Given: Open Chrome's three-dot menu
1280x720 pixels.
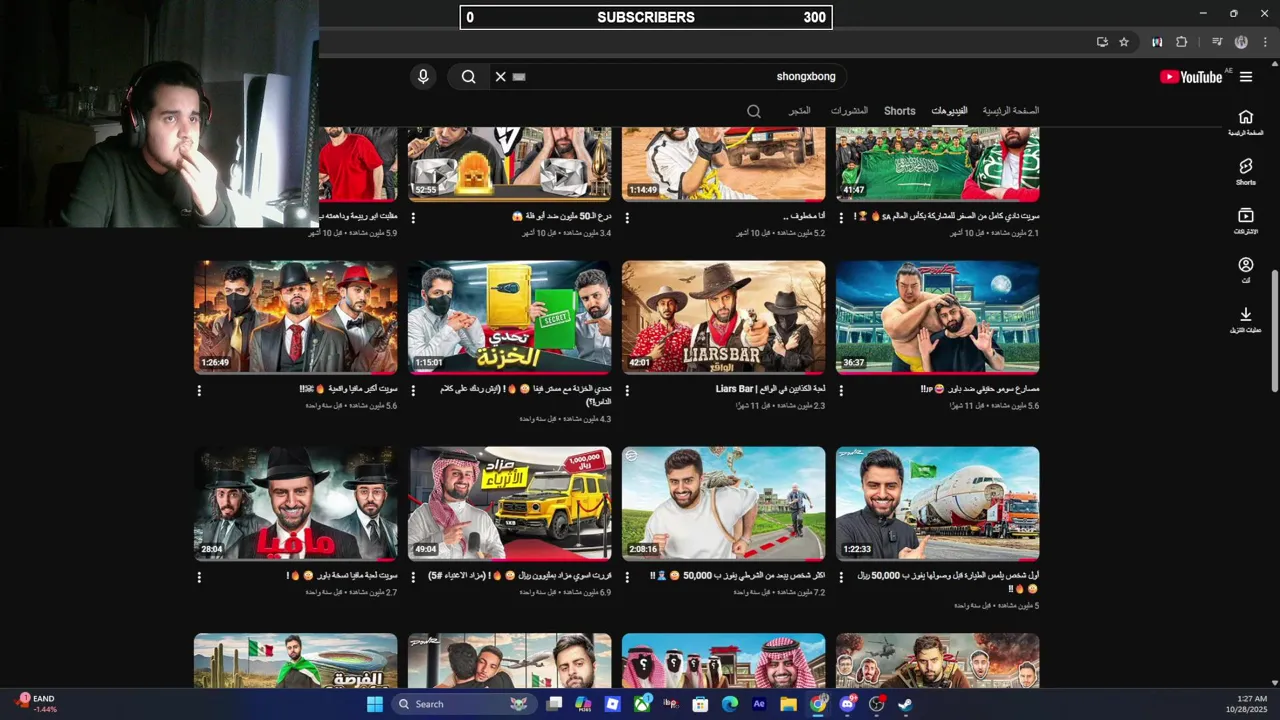Looking at the screenshot, I should coord(1264,42).
